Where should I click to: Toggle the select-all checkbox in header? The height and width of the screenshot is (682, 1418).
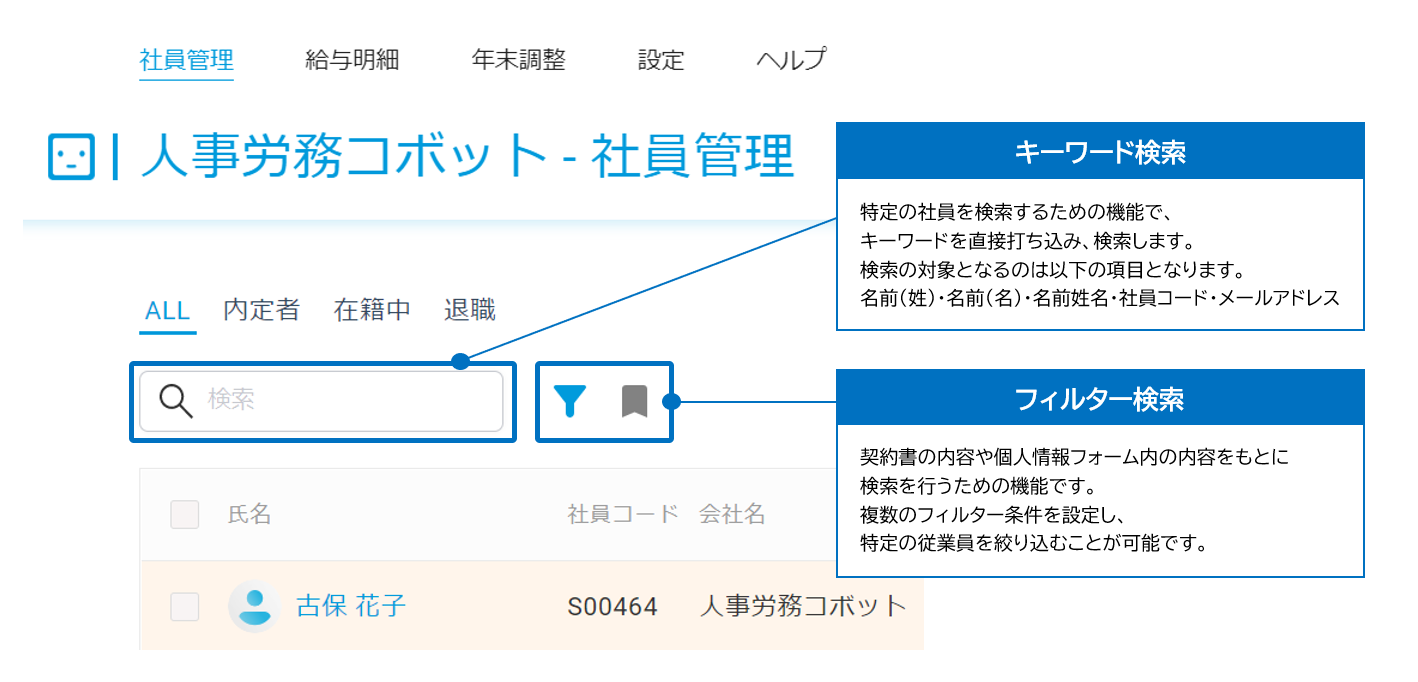point(185,514)
